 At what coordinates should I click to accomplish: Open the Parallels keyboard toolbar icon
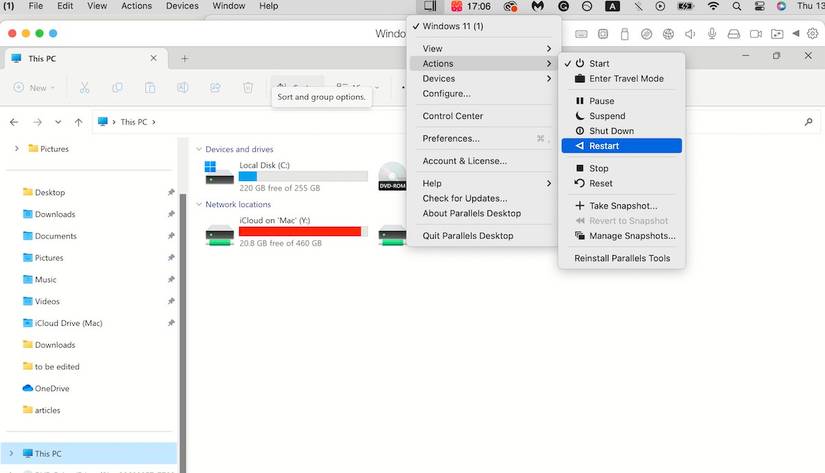(x=581, y=34)
